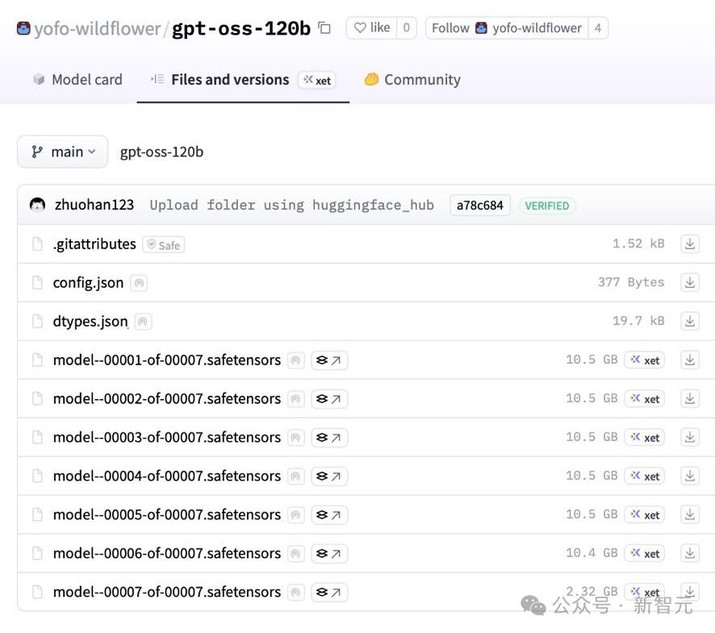Open commit a78c684
The image size is (715, 633).
click(480, 205)
